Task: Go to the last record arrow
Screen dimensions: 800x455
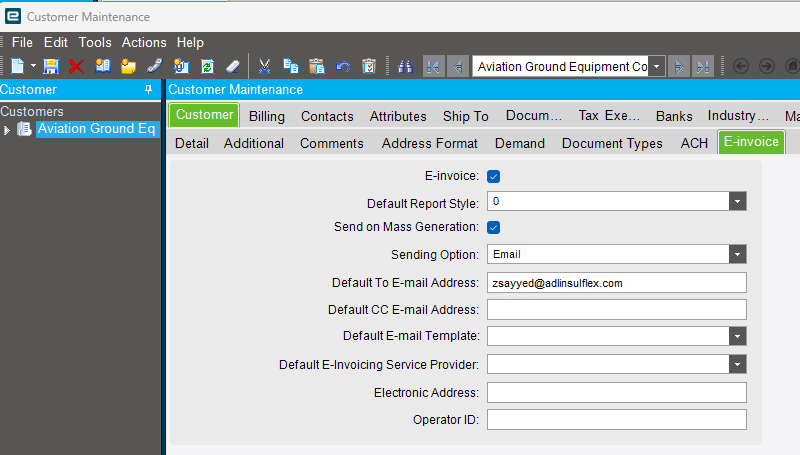Action: (703, 66)
